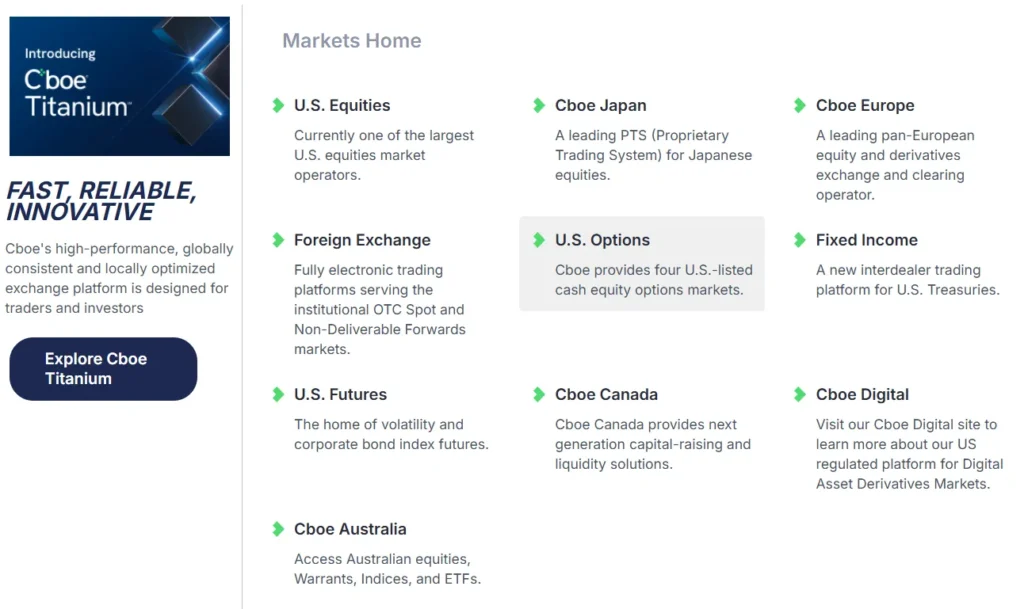Click the green arrow icon beside Foreign Exchange
The height and width of the screenshot is (609, 1024).
coord(278,240)
